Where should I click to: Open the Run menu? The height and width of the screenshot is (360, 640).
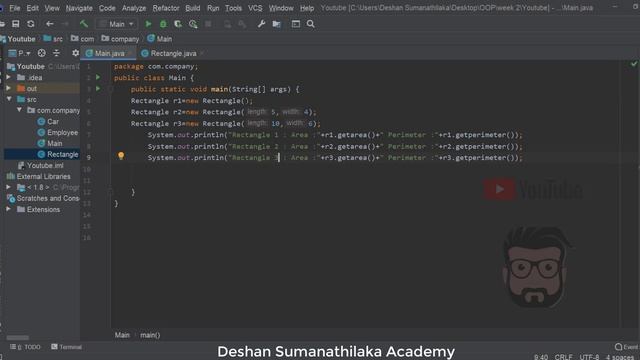tap(213, 8)
